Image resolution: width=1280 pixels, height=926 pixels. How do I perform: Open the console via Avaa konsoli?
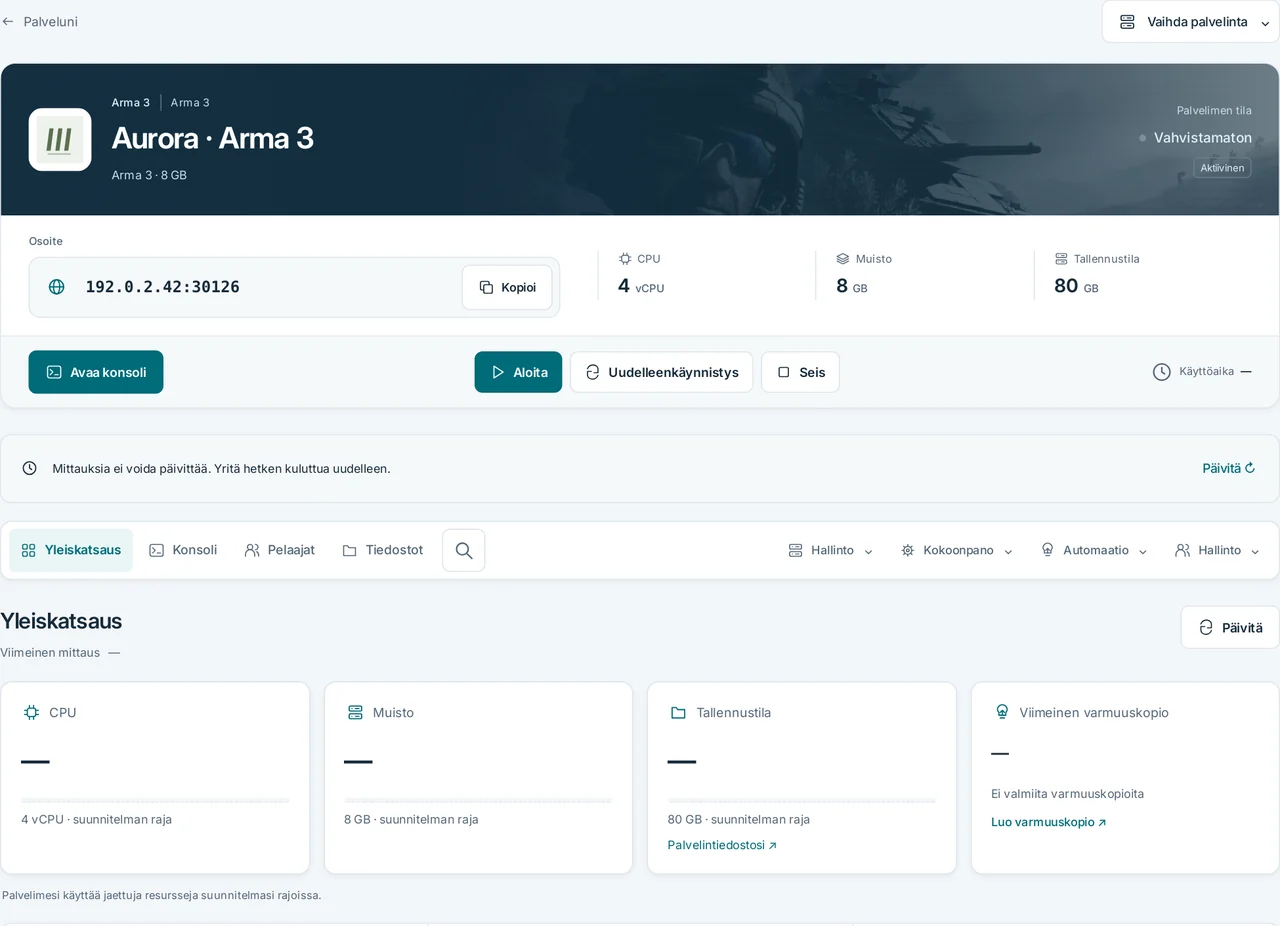[96, 372]
